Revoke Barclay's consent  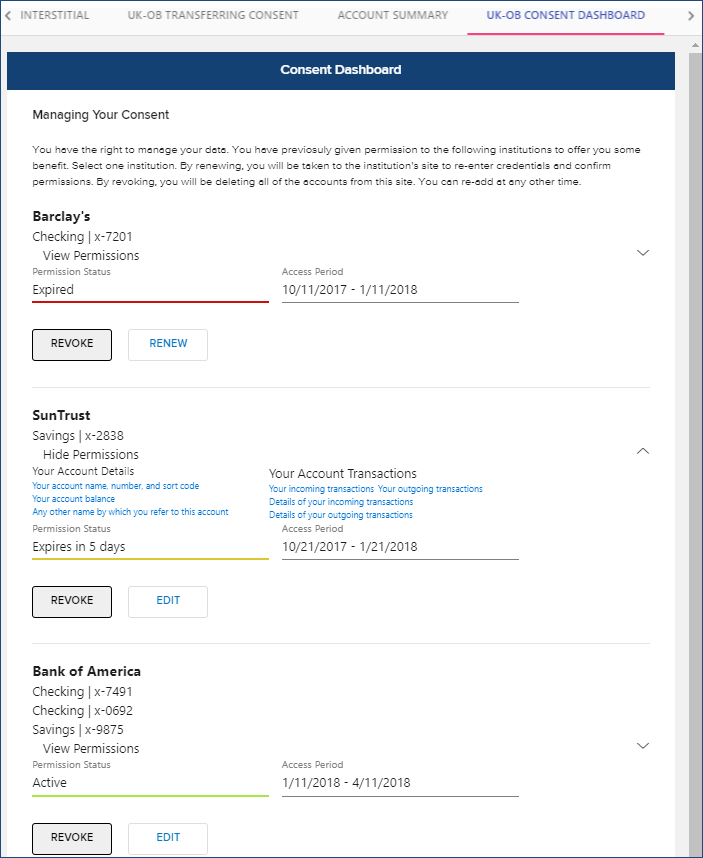click(72, 344)
